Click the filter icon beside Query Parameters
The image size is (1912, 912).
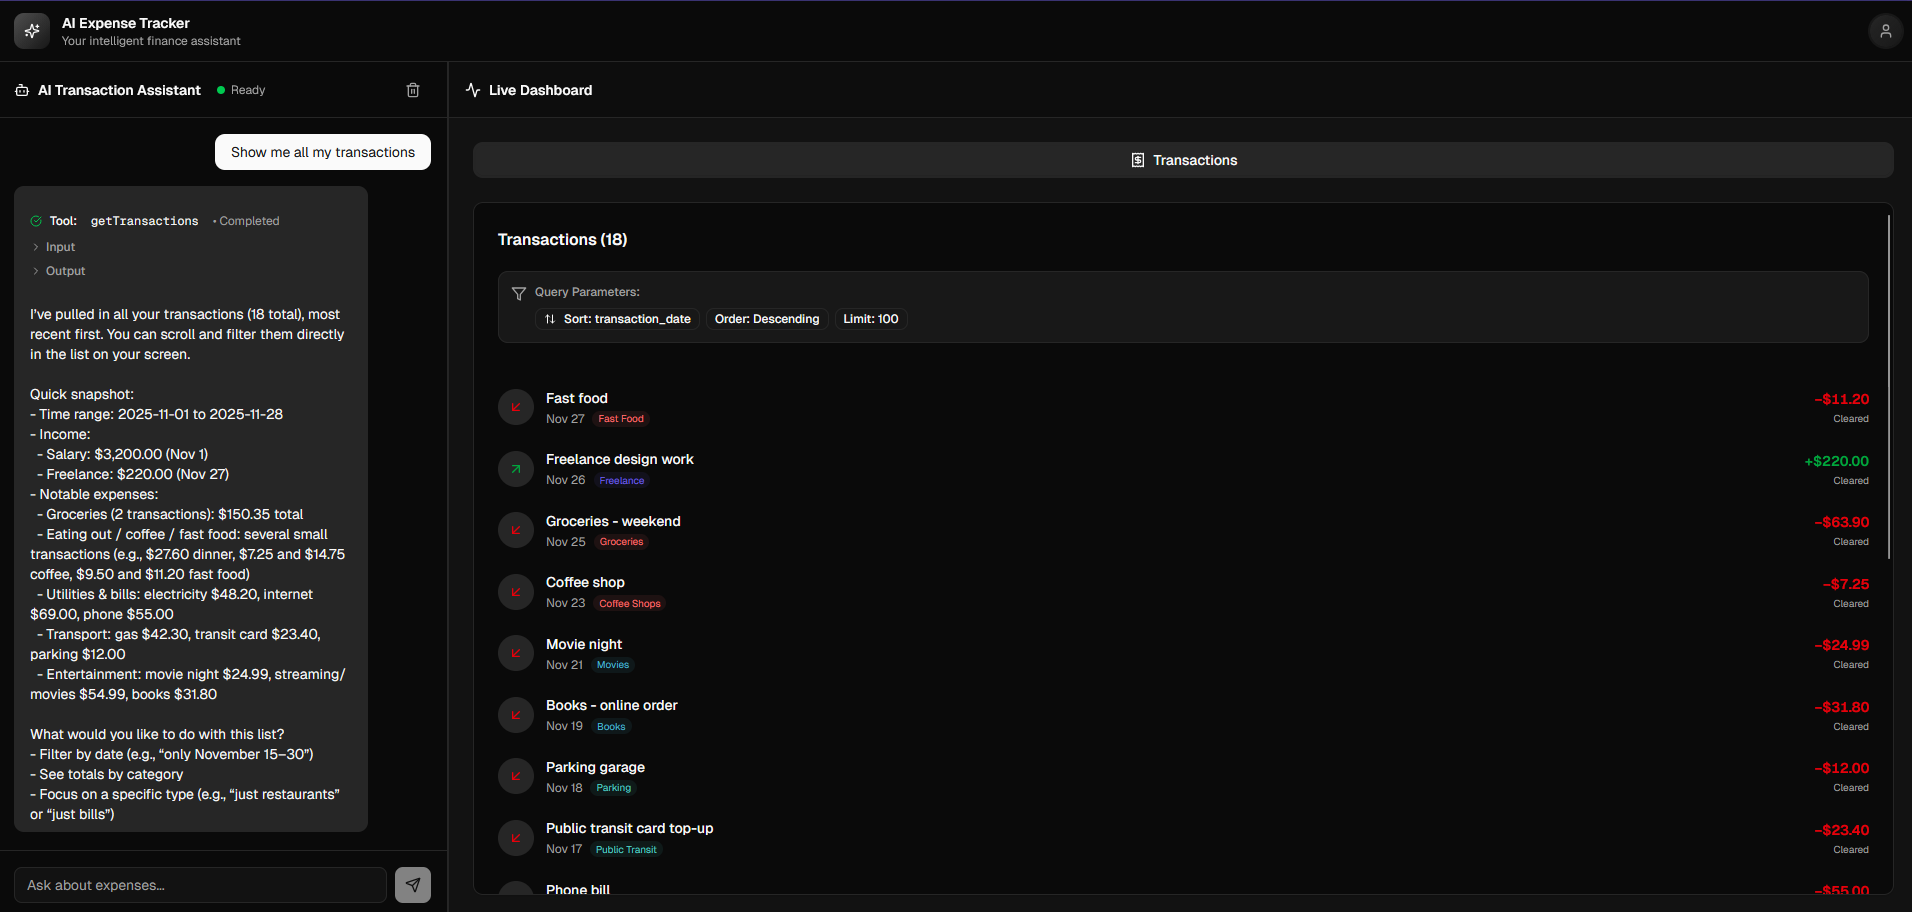(x=519, y=293)
